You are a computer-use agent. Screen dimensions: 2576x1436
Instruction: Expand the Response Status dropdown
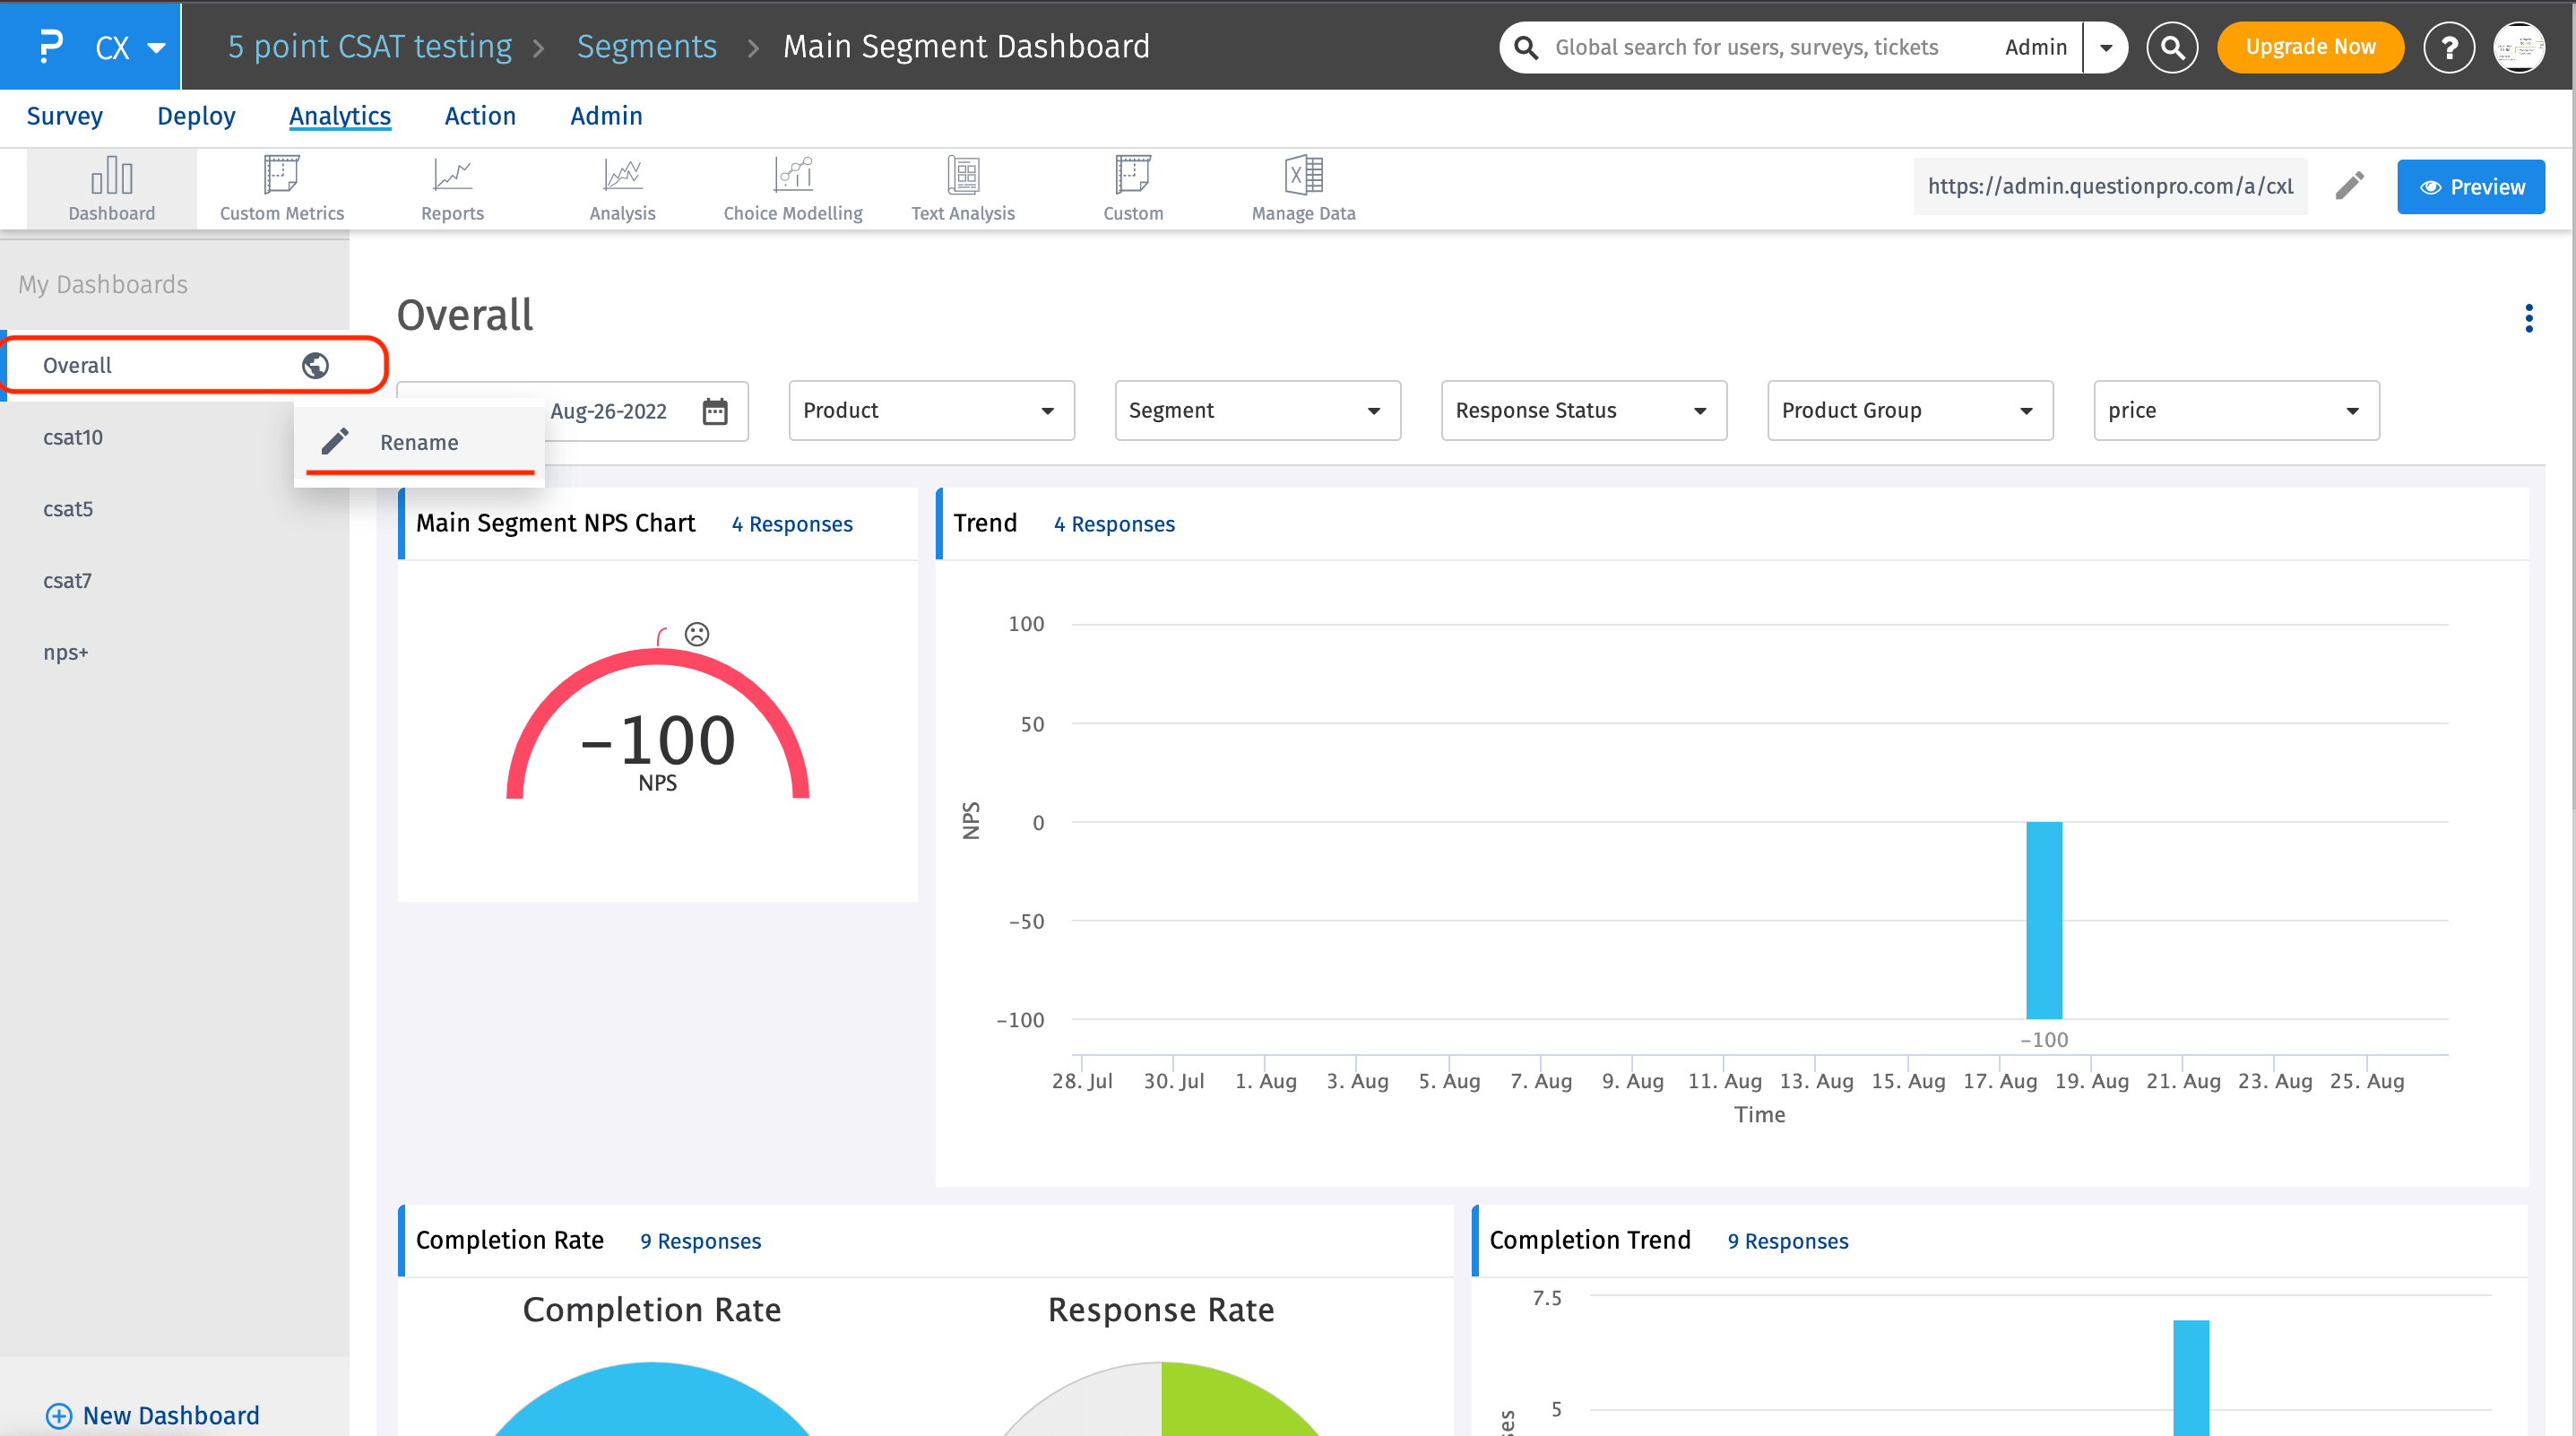[1583, 410]
